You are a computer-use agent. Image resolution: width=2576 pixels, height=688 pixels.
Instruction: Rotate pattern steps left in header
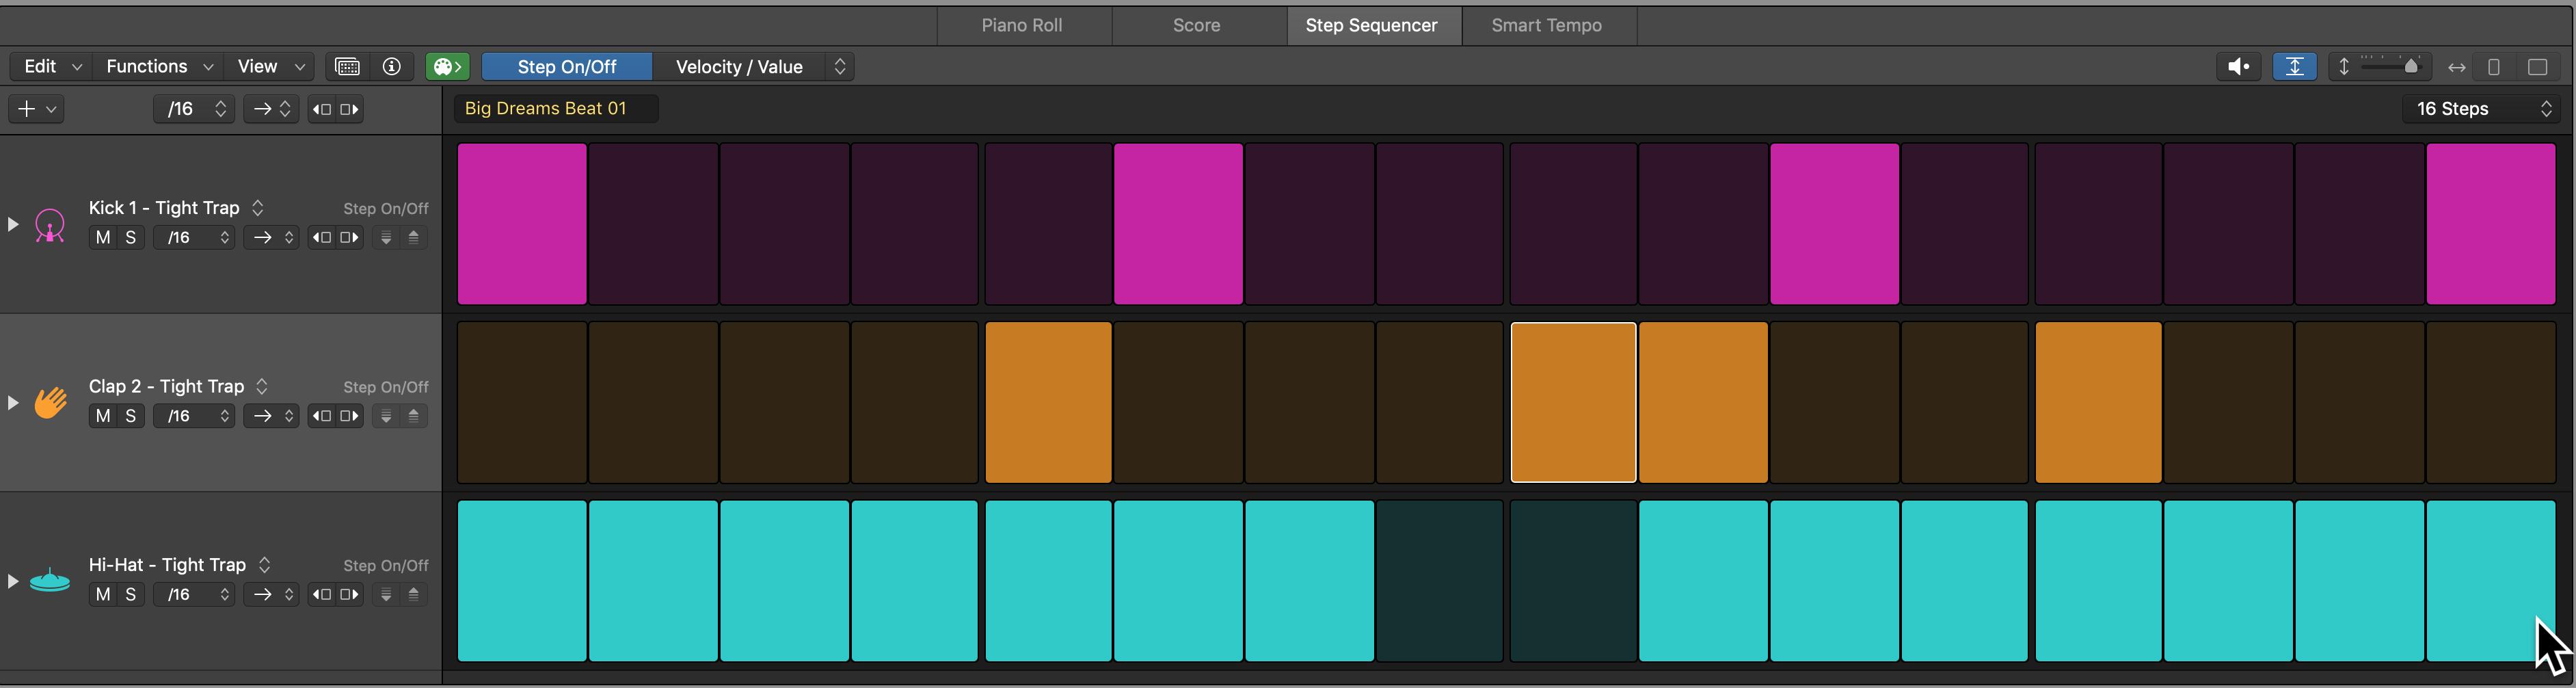pos(322,109)
